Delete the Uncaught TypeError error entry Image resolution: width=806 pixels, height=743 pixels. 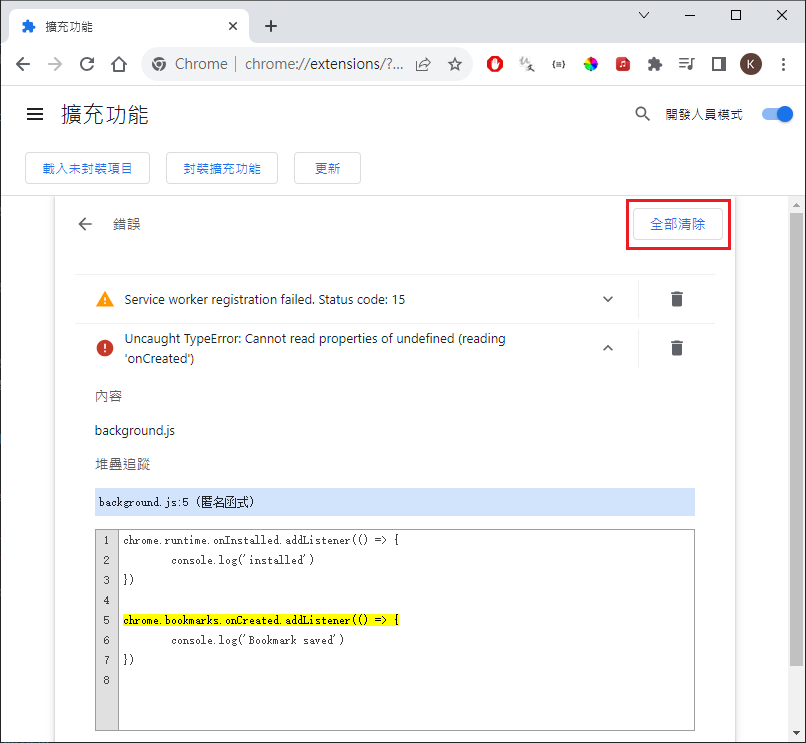tap(677, 348)
